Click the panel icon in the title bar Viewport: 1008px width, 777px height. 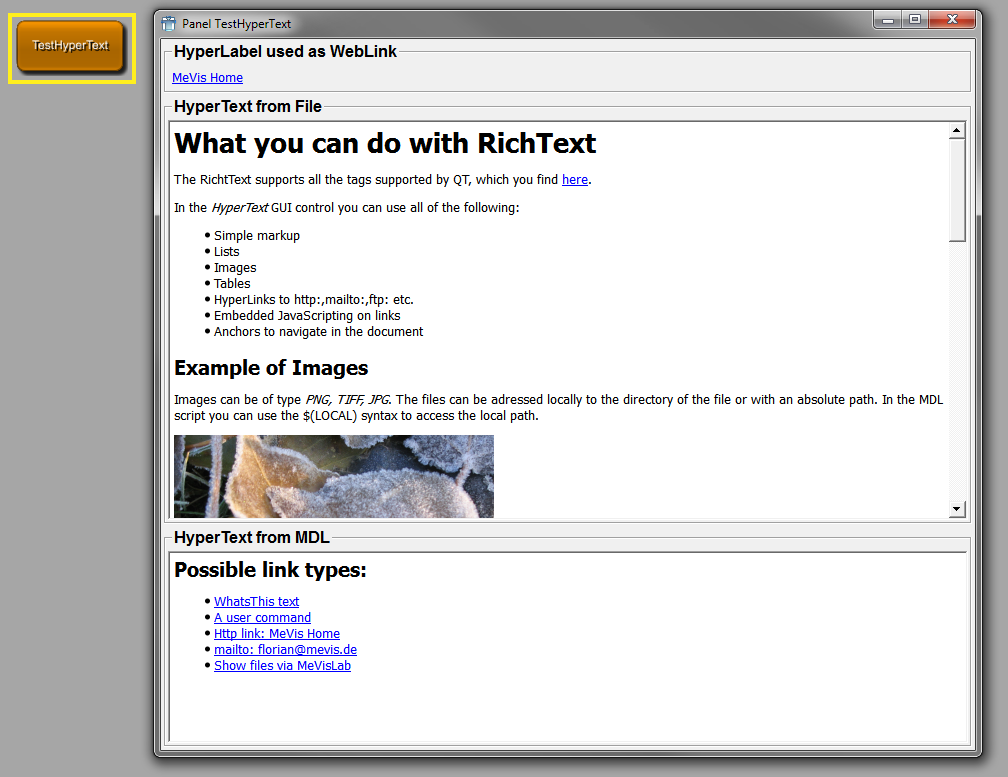(x=168, y=23)
